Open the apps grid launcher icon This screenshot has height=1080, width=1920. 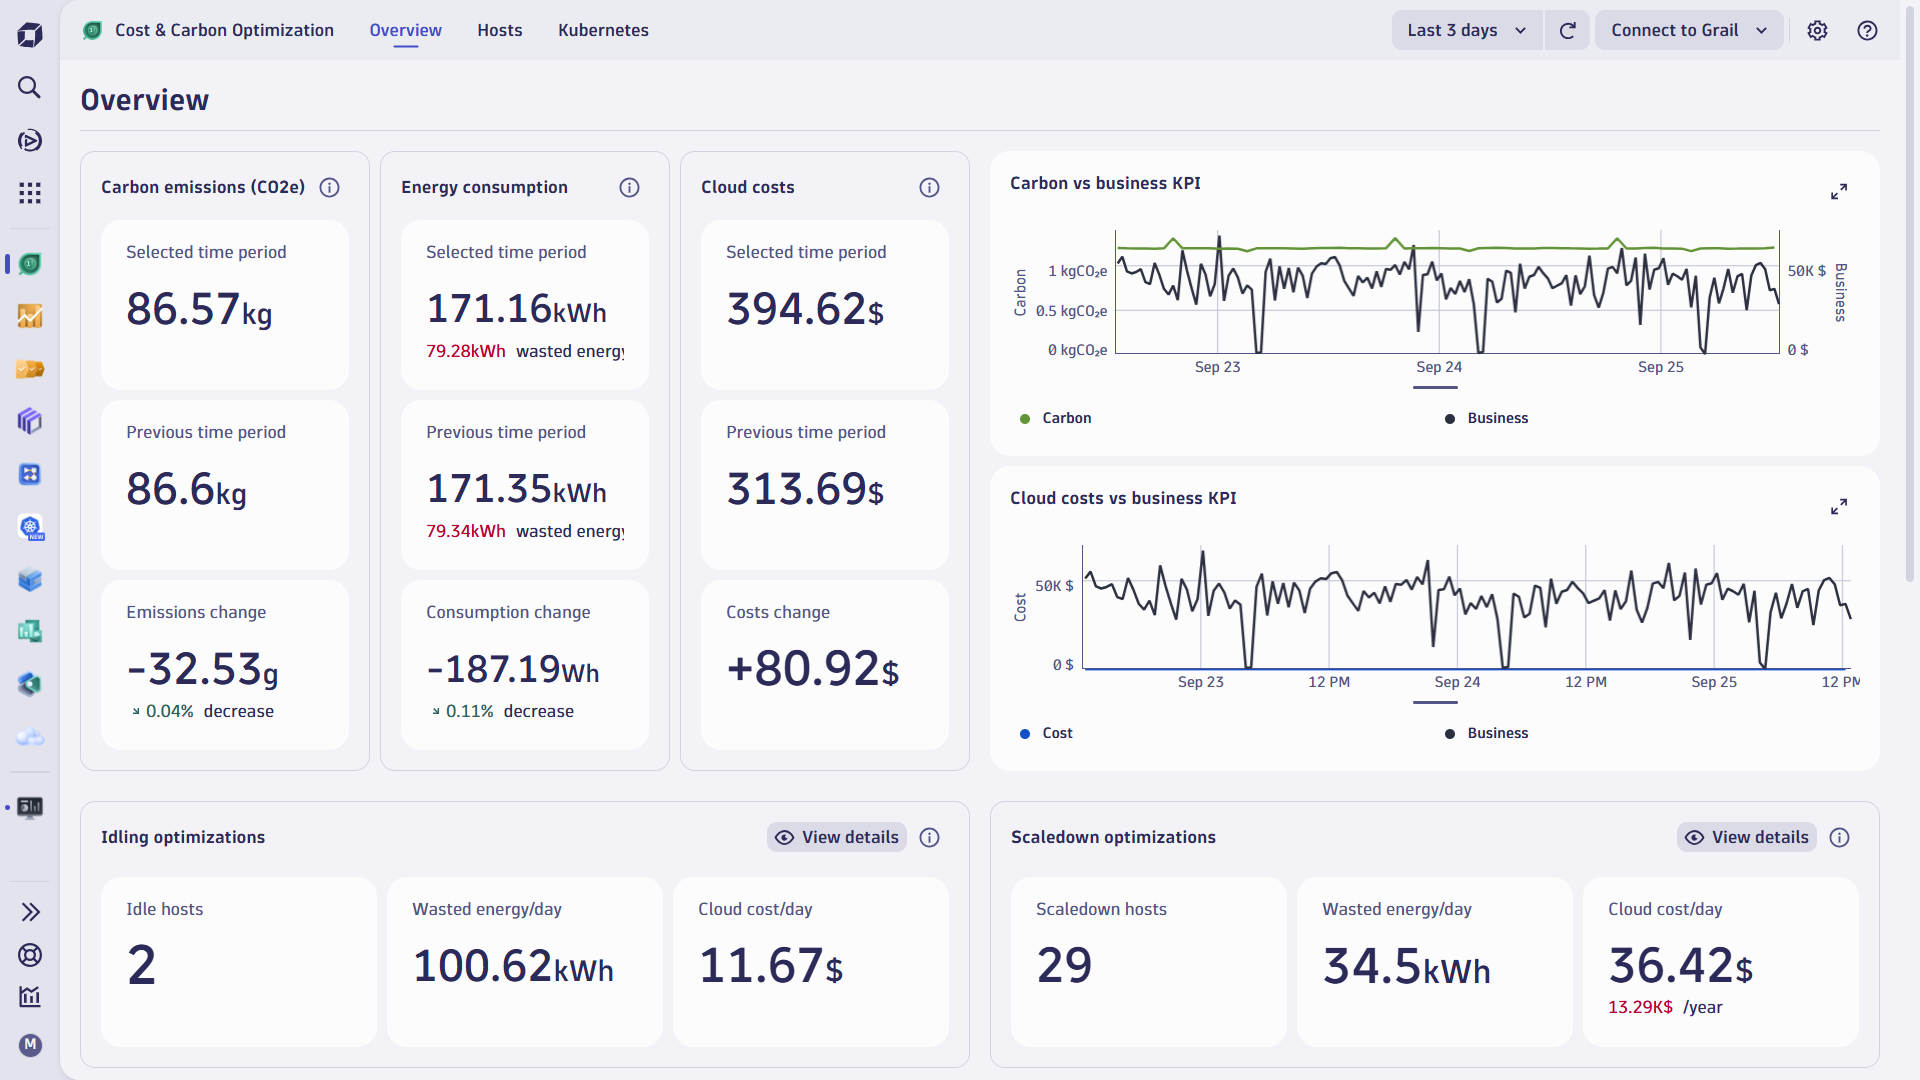[x=29, y=193]
